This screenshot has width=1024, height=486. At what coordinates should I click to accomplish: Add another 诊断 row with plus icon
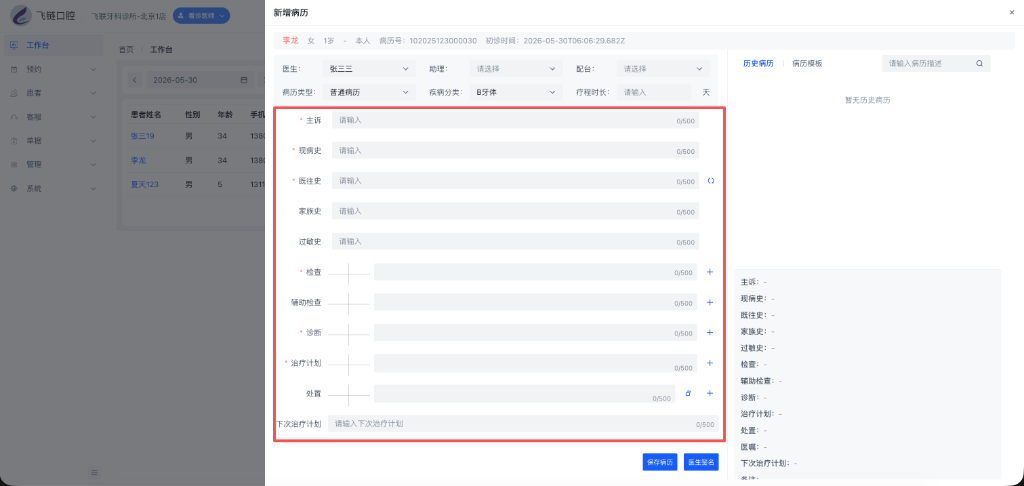pos(710,332)
